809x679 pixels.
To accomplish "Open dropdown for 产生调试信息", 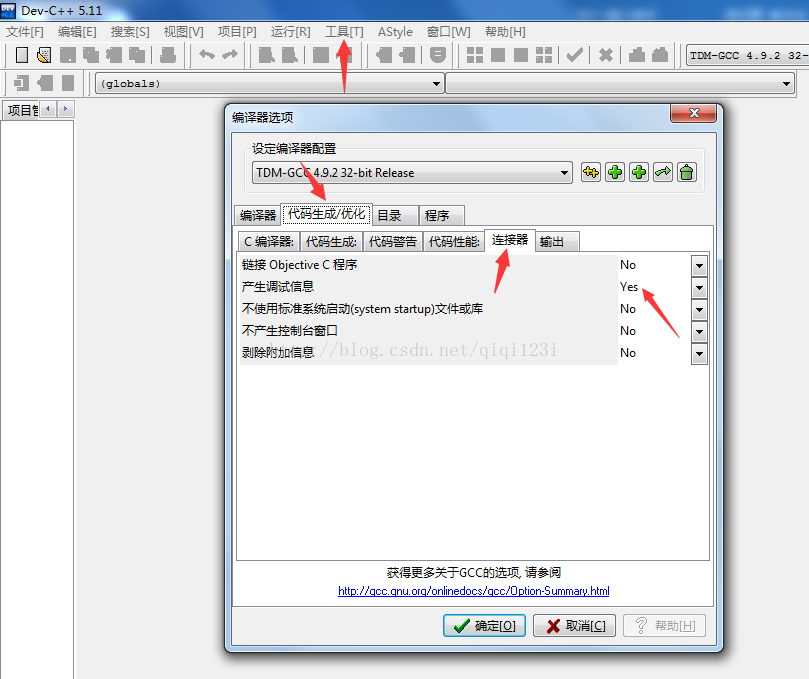I will pos(699,288).
